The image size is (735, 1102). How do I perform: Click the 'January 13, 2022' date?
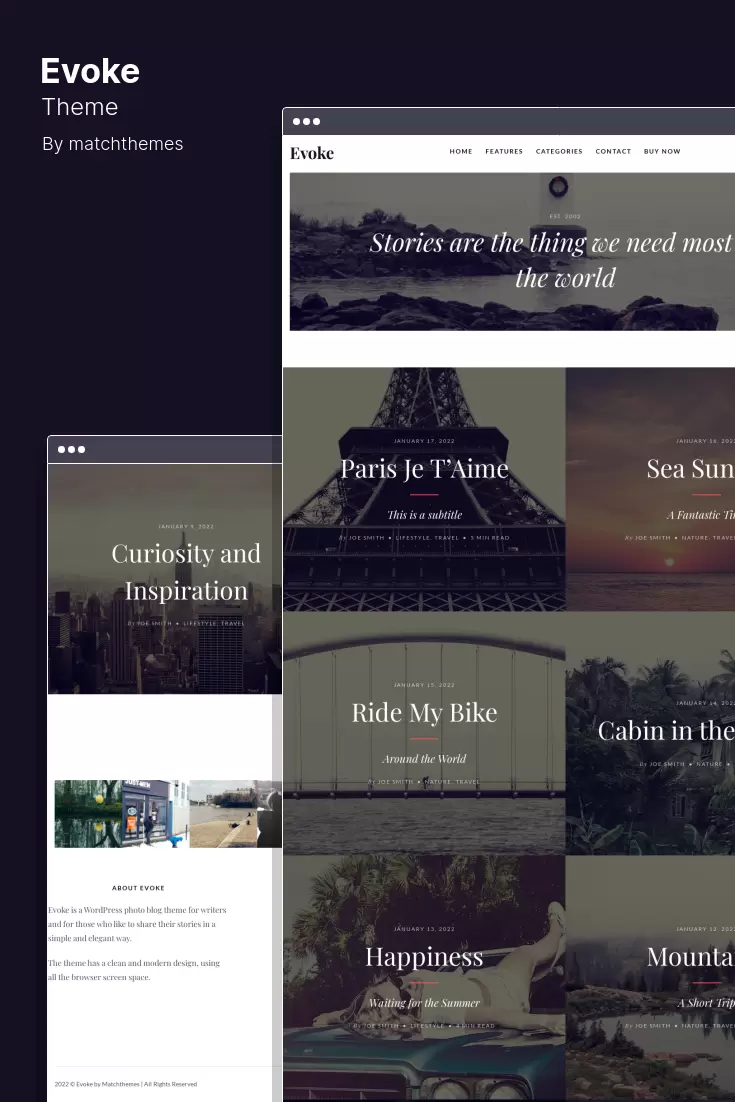(424, 929)
